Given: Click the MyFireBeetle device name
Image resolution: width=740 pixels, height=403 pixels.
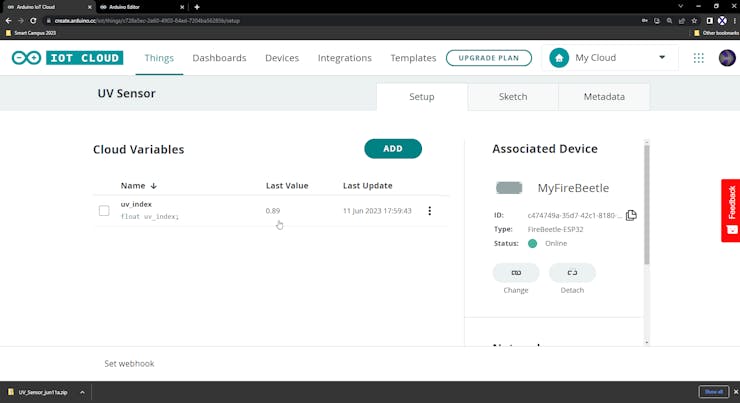Looking at the screenshot, I should pyautogui.click(x=573, y=188).
